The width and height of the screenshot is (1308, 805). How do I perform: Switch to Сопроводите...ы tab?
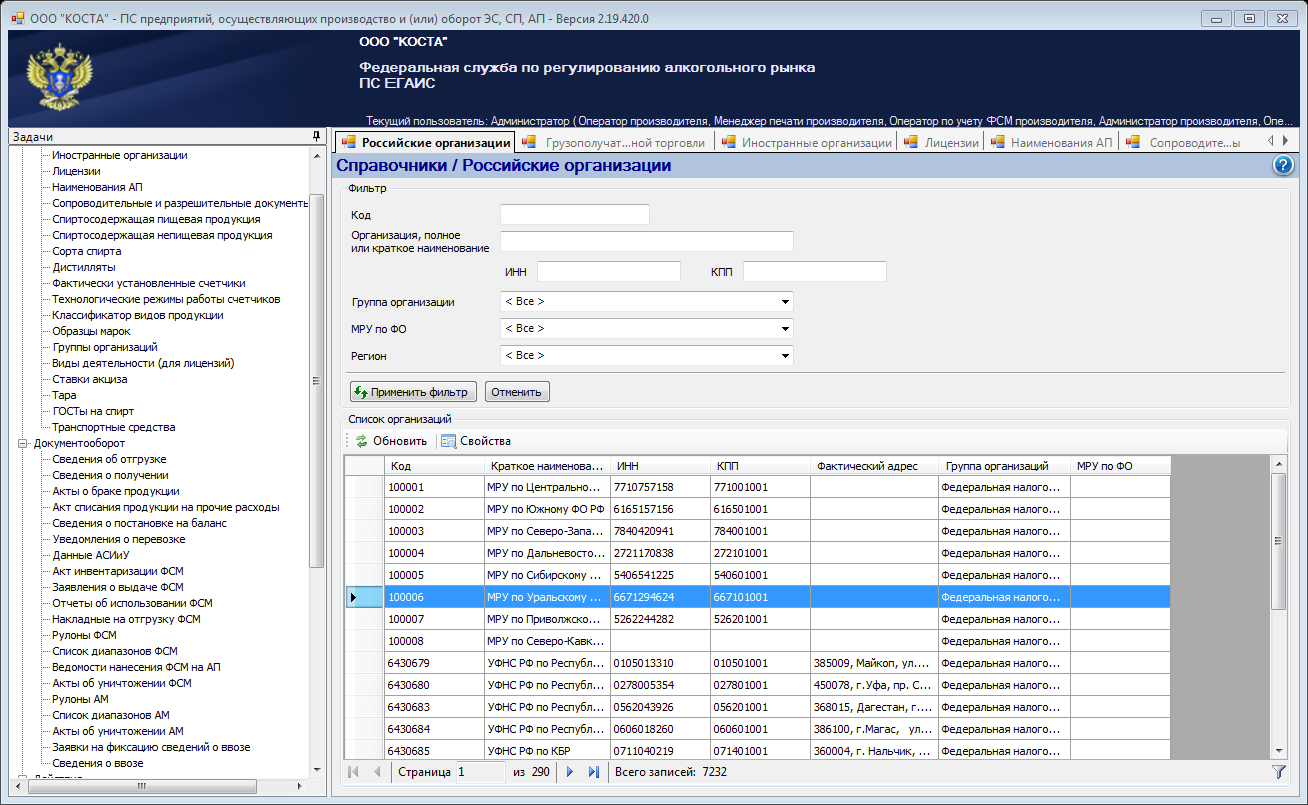[x=1185, y=143]
